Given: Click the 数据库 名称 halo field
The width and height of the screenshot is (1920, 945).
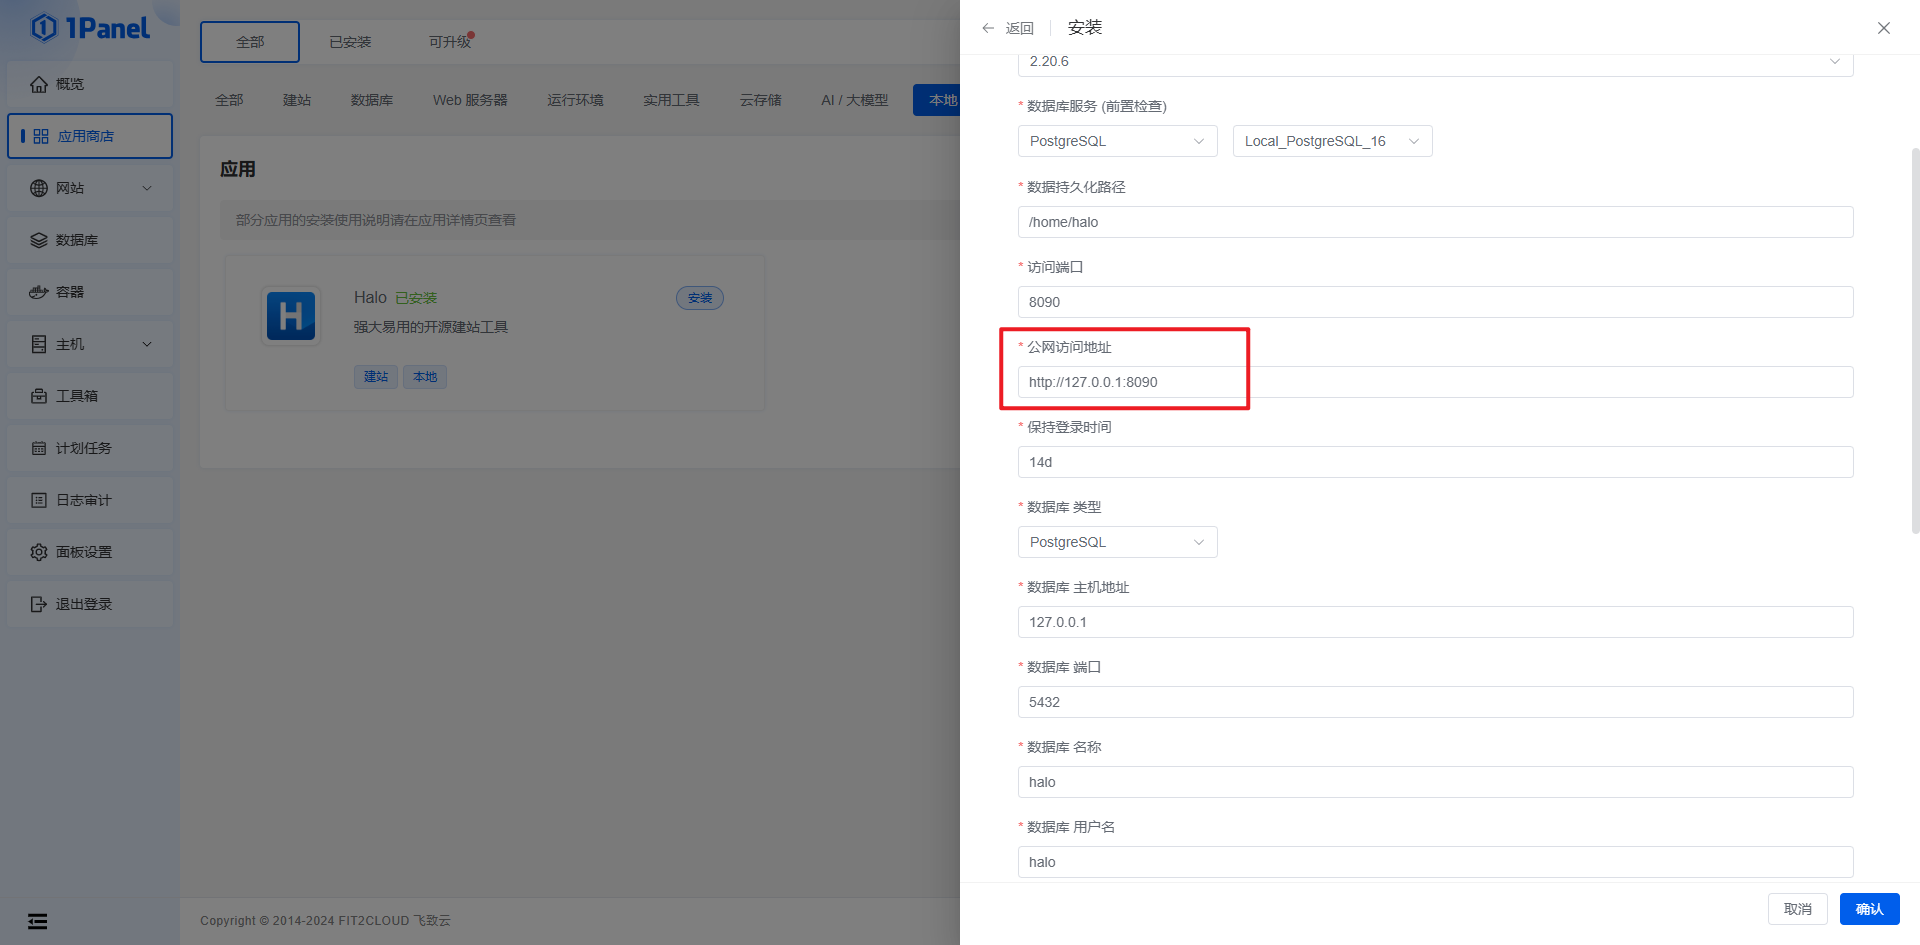Looking at the screenshot, I should point(1435,782).
